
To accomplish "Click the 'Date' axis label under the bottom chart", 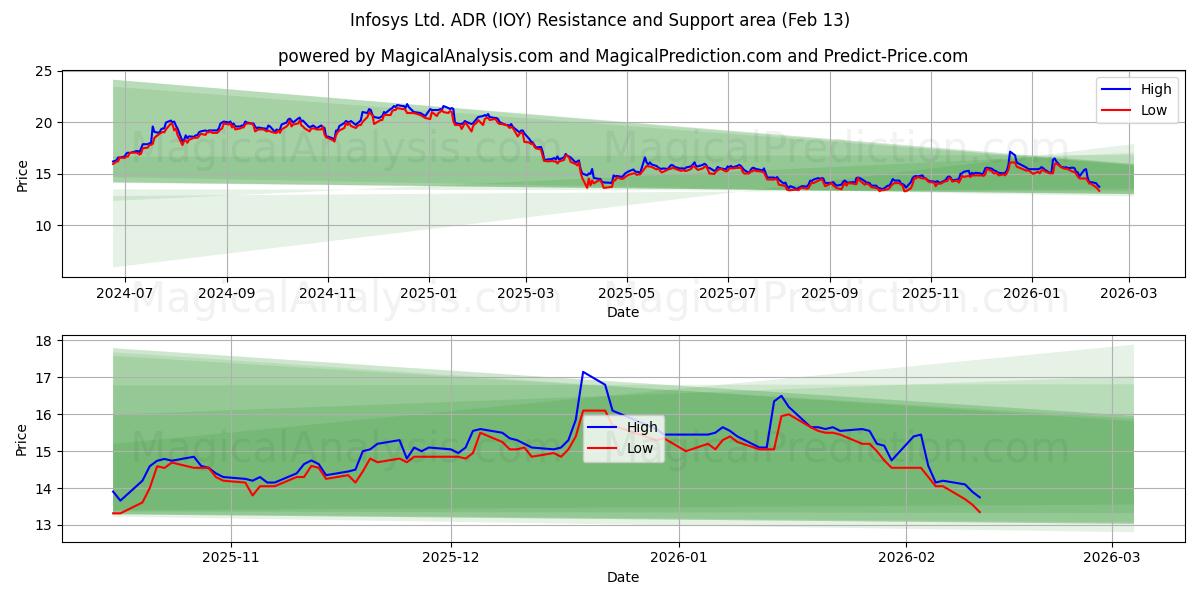I will (x=623, y=577).
